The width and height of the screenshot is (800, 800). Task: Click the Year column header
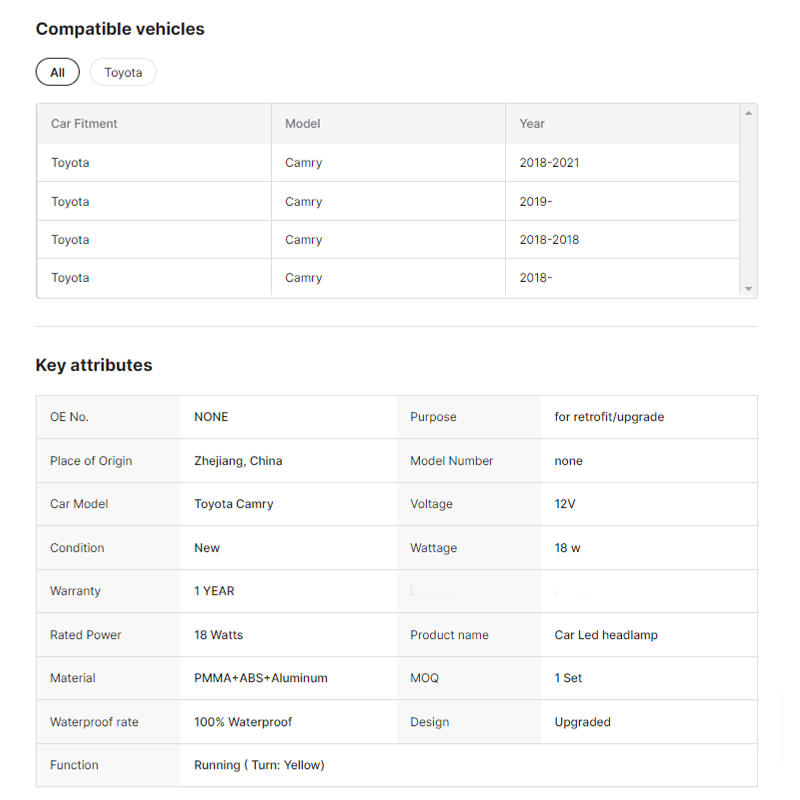pos(532,124)
